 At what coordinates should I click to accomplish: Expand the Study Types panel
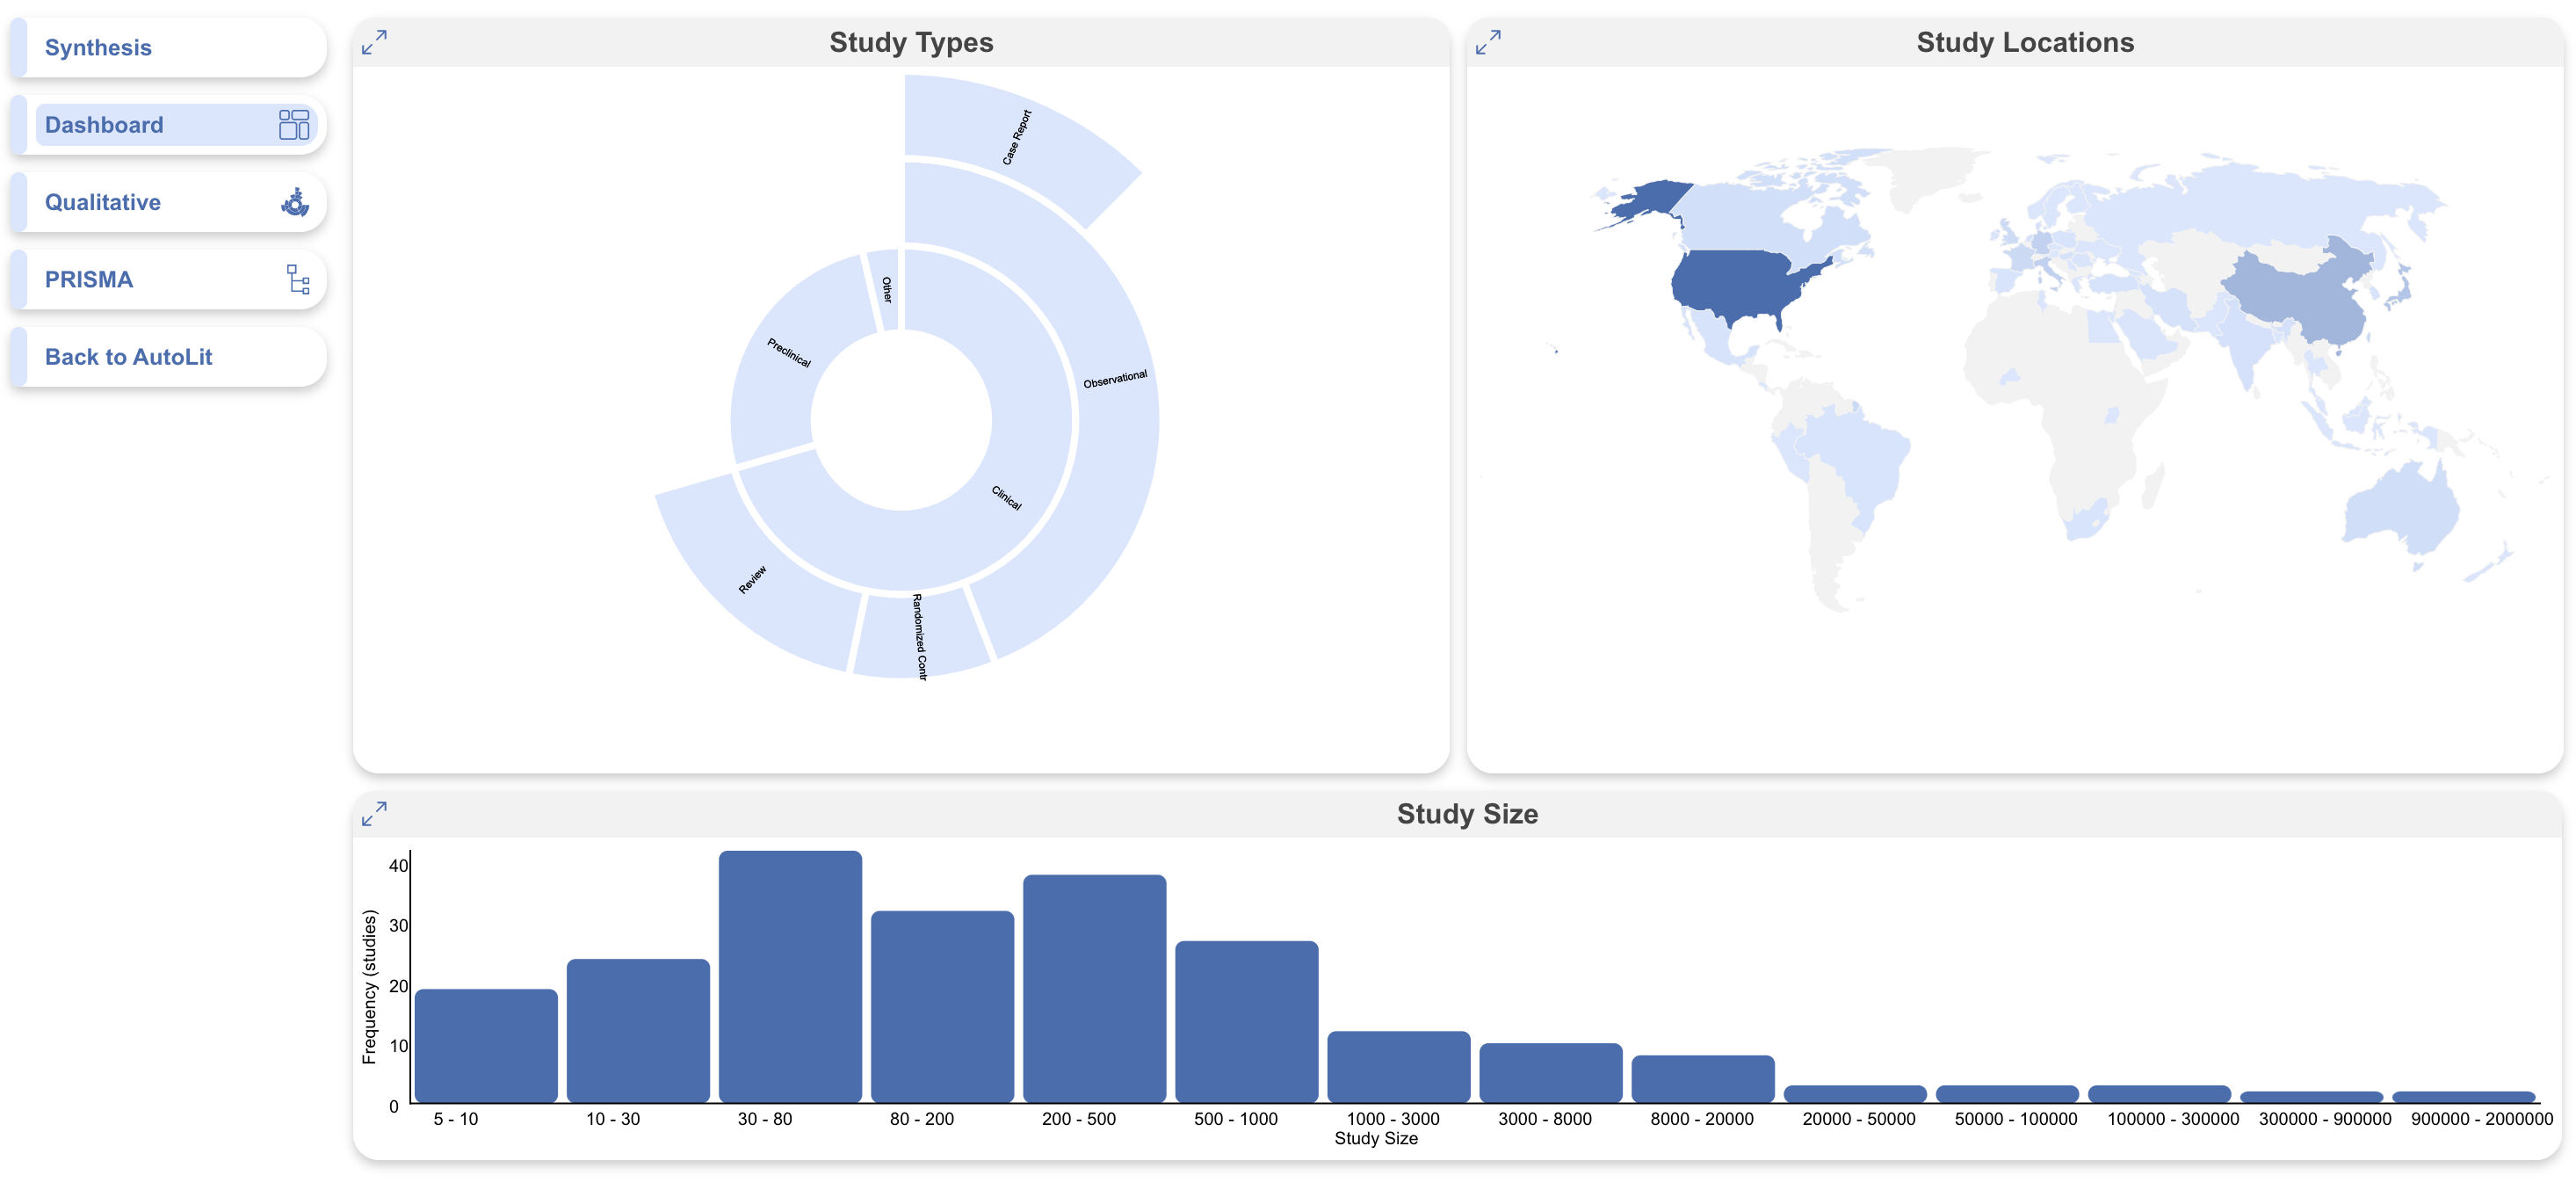click(374, 42)
